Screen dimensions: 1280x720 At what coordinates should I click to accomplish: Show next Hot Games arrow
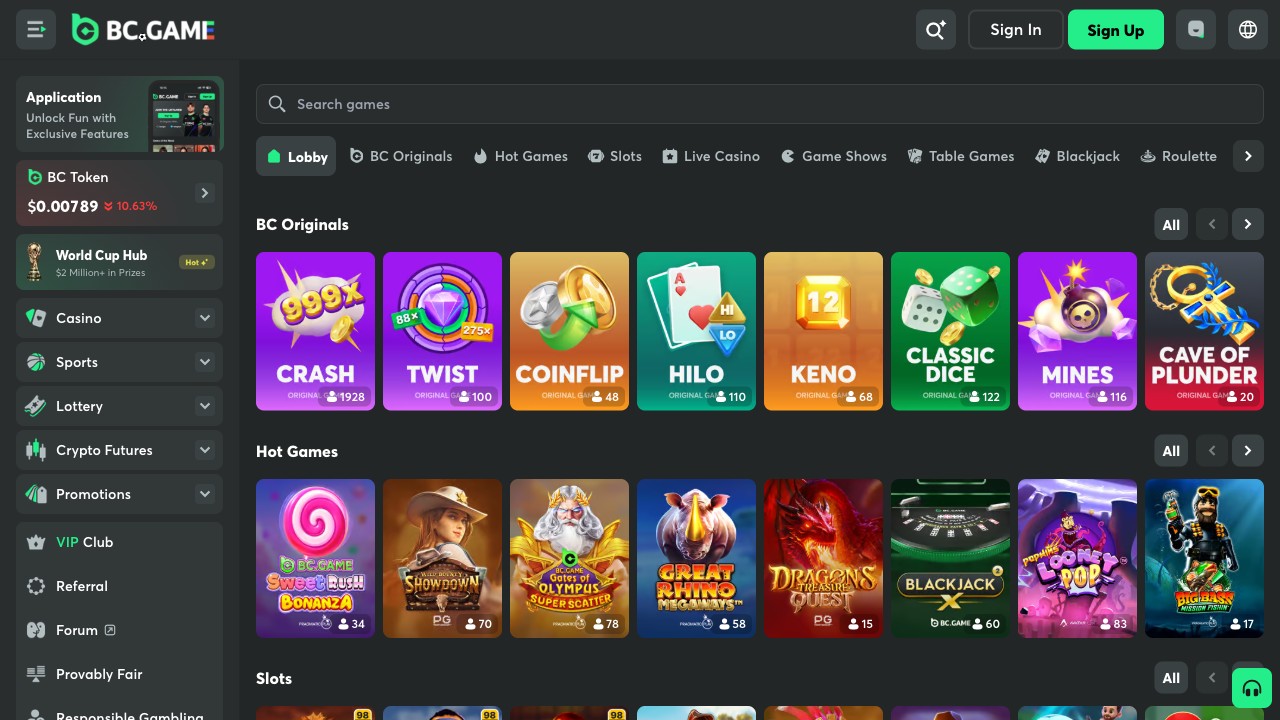1248,451
